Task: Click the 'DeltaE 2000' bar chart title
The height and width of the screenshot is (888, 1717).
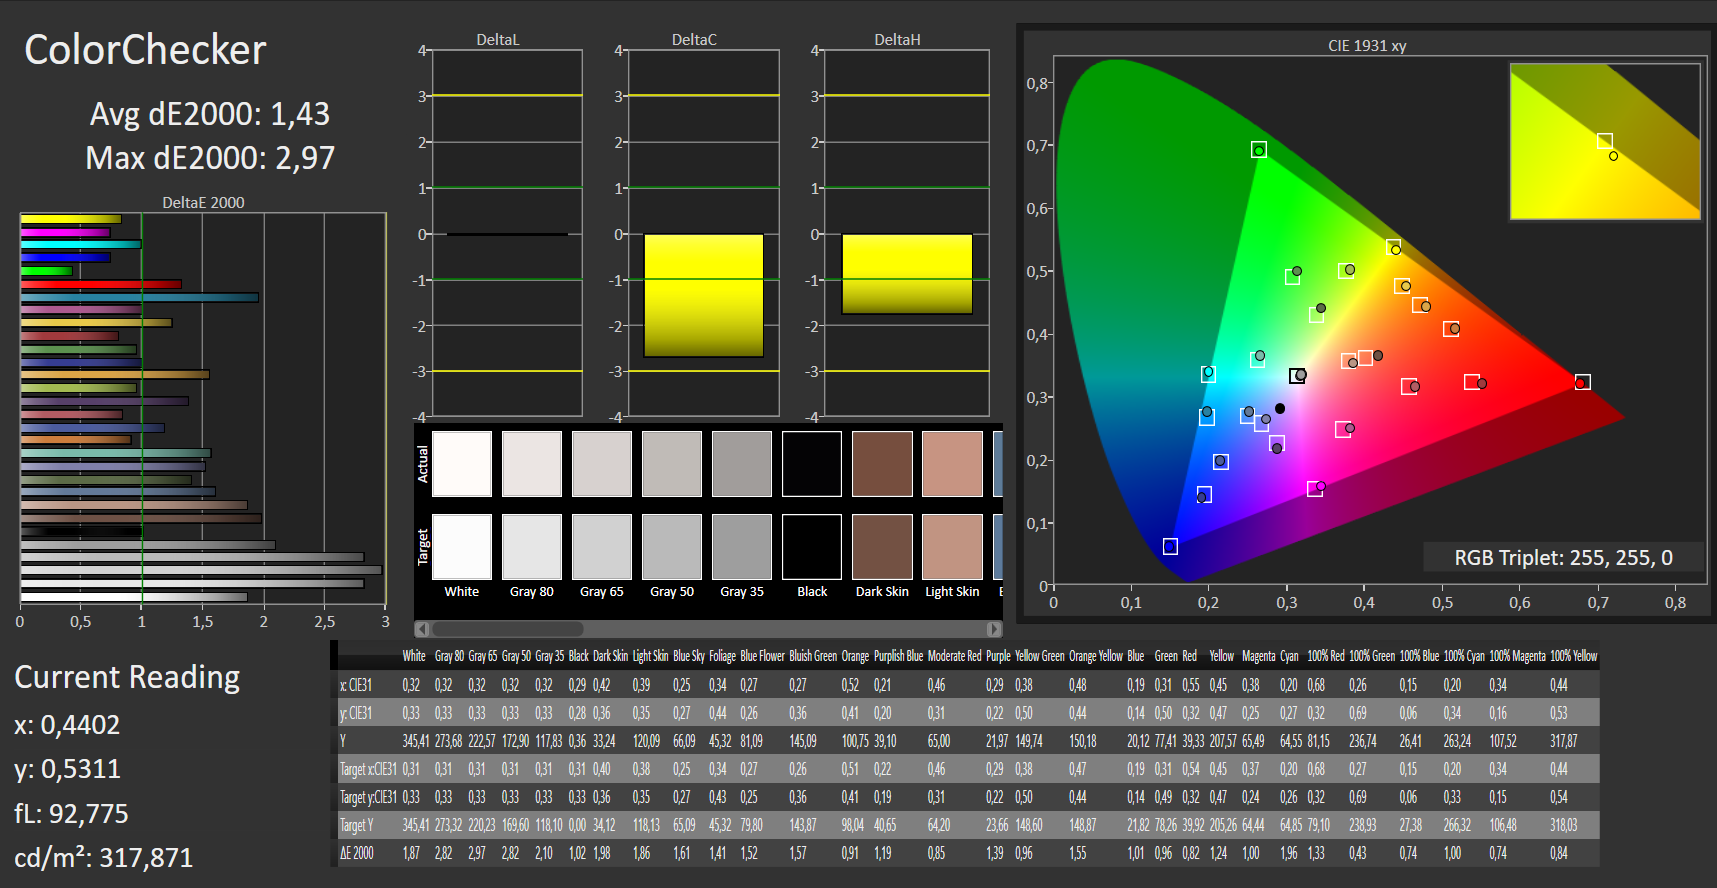Action: (204, 203)
